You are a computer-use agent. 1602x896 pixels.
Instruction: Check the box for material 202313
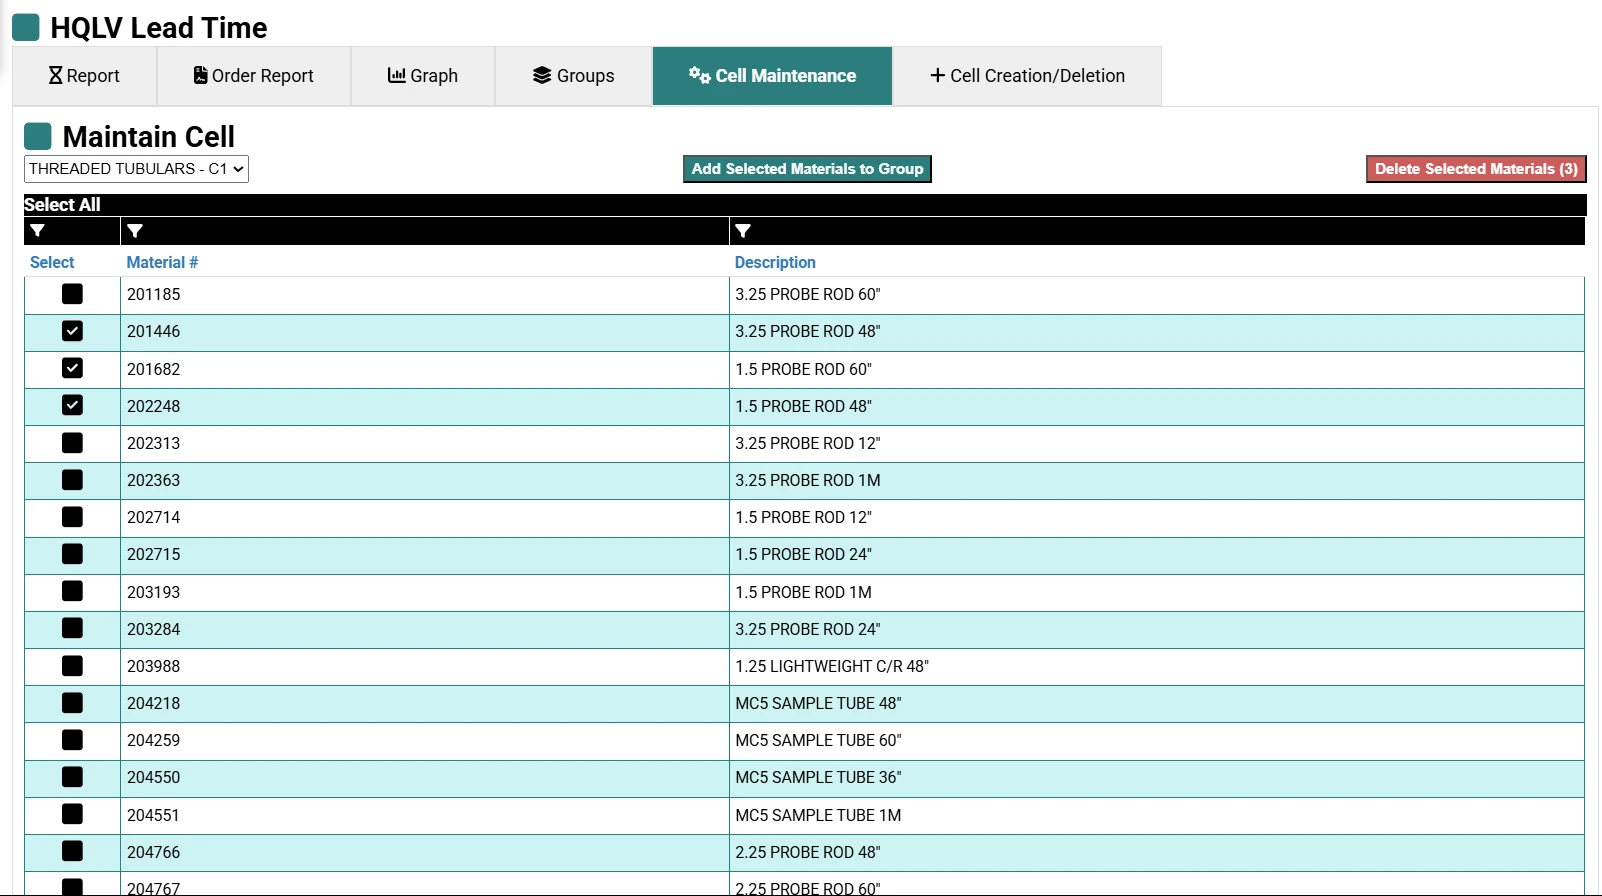tap(72, 443)
